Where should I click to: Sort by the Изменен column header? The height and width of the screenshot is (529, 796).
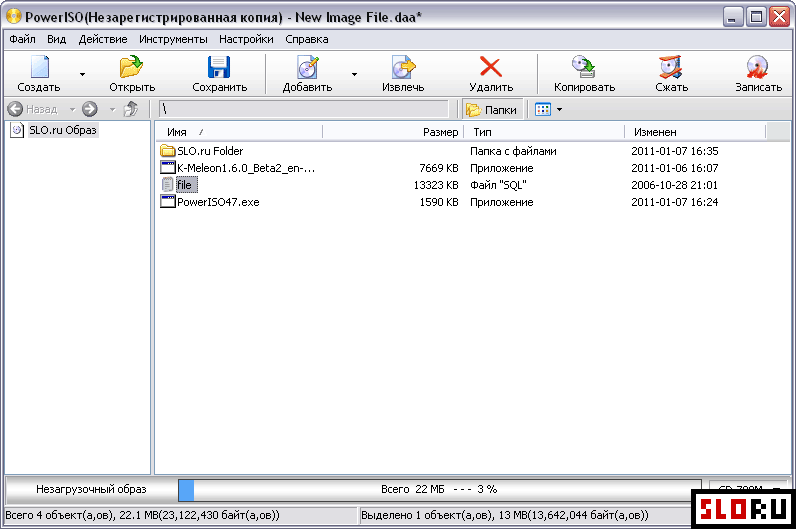[x=694, y=132]
